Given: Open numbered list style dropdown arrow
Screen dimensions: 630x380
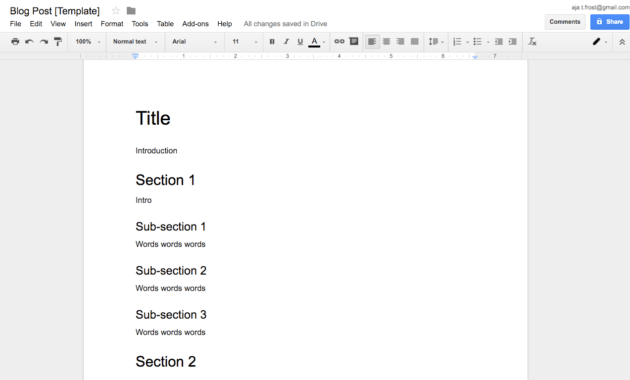Looking at the screenshot, I should (467, 42).
